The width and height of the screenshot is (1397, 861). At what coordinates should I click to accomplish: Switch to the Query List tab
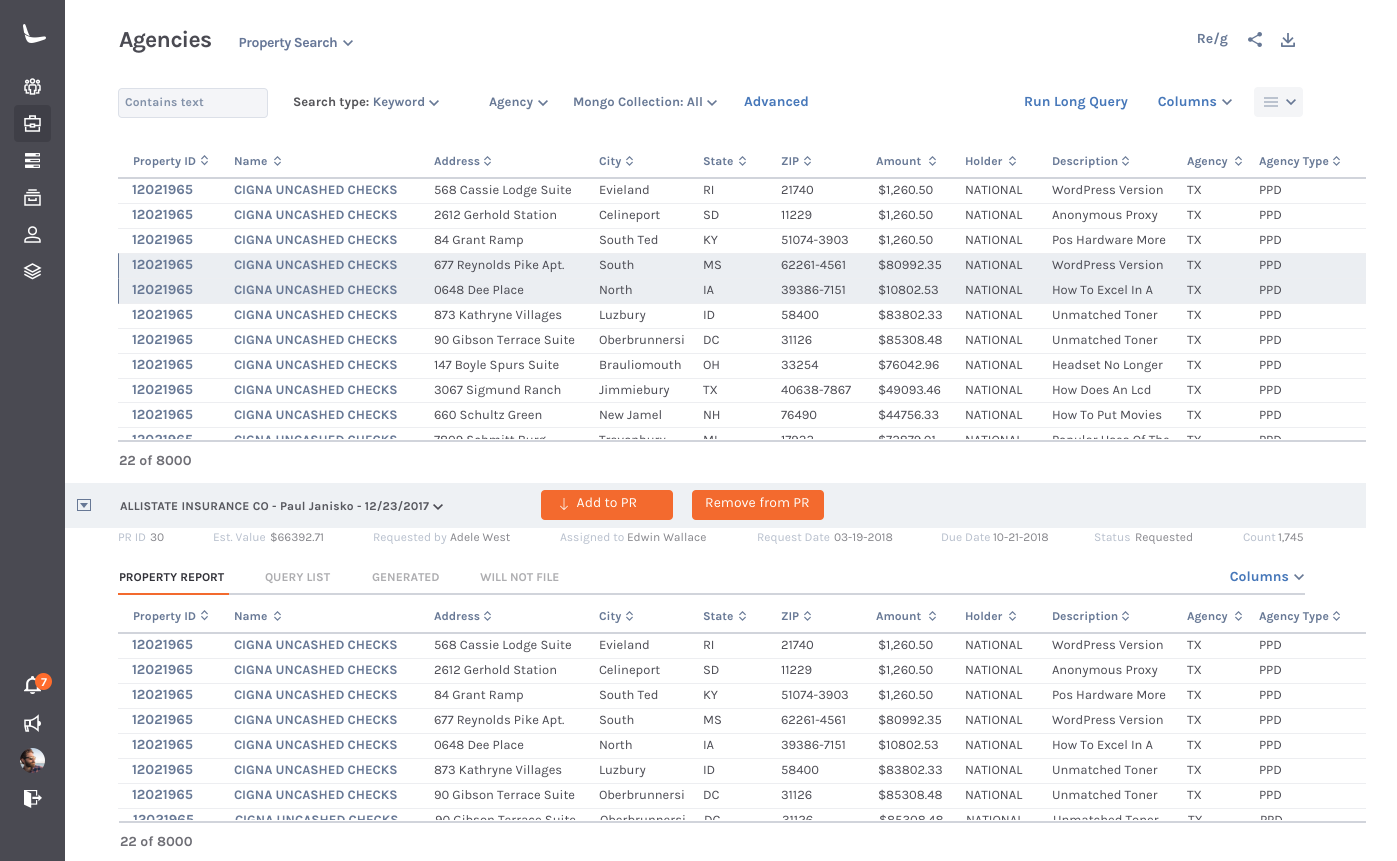tap(298, 577)
